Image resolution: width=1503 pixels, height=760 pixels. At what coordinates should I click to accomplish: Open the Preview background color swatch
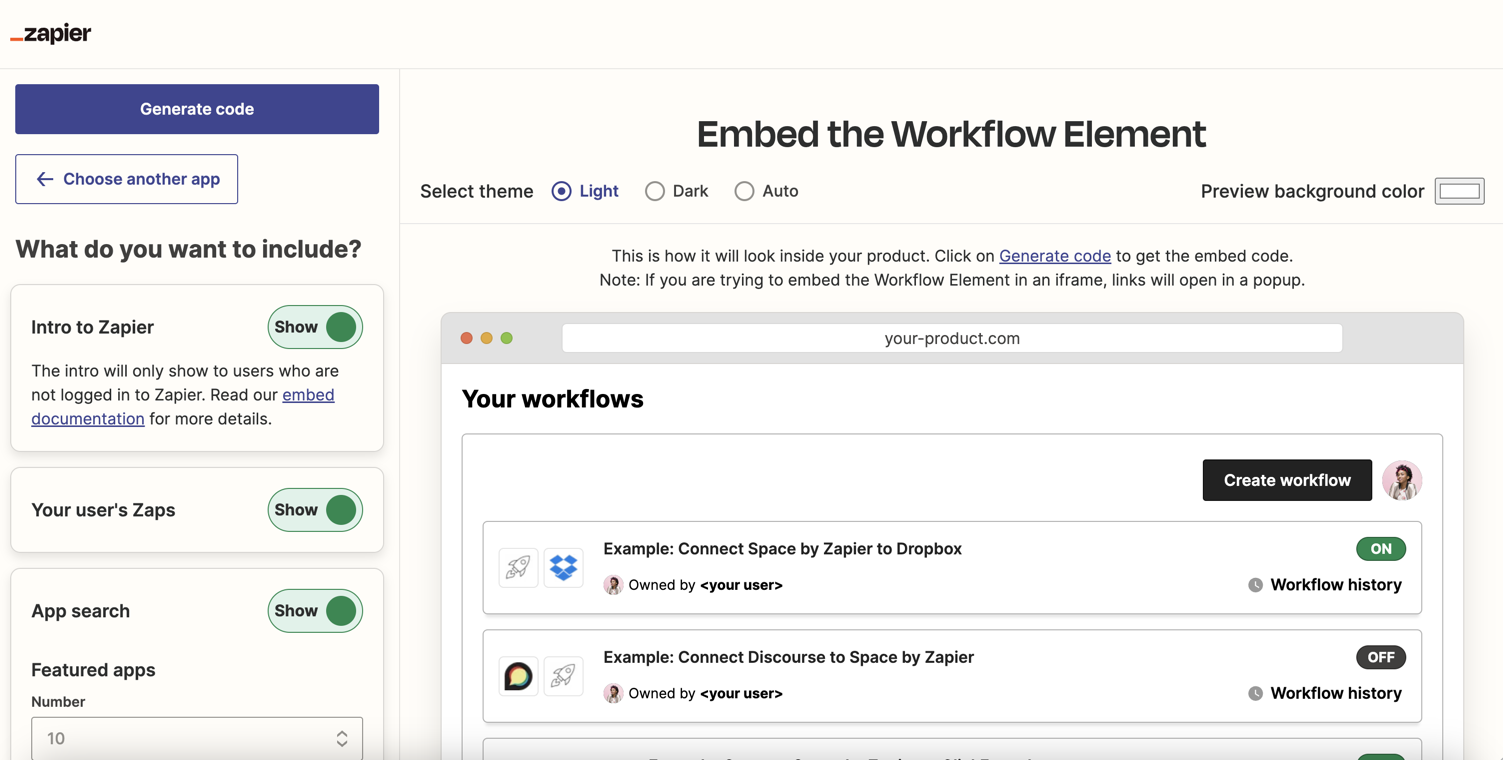(x=1460, y=191)
